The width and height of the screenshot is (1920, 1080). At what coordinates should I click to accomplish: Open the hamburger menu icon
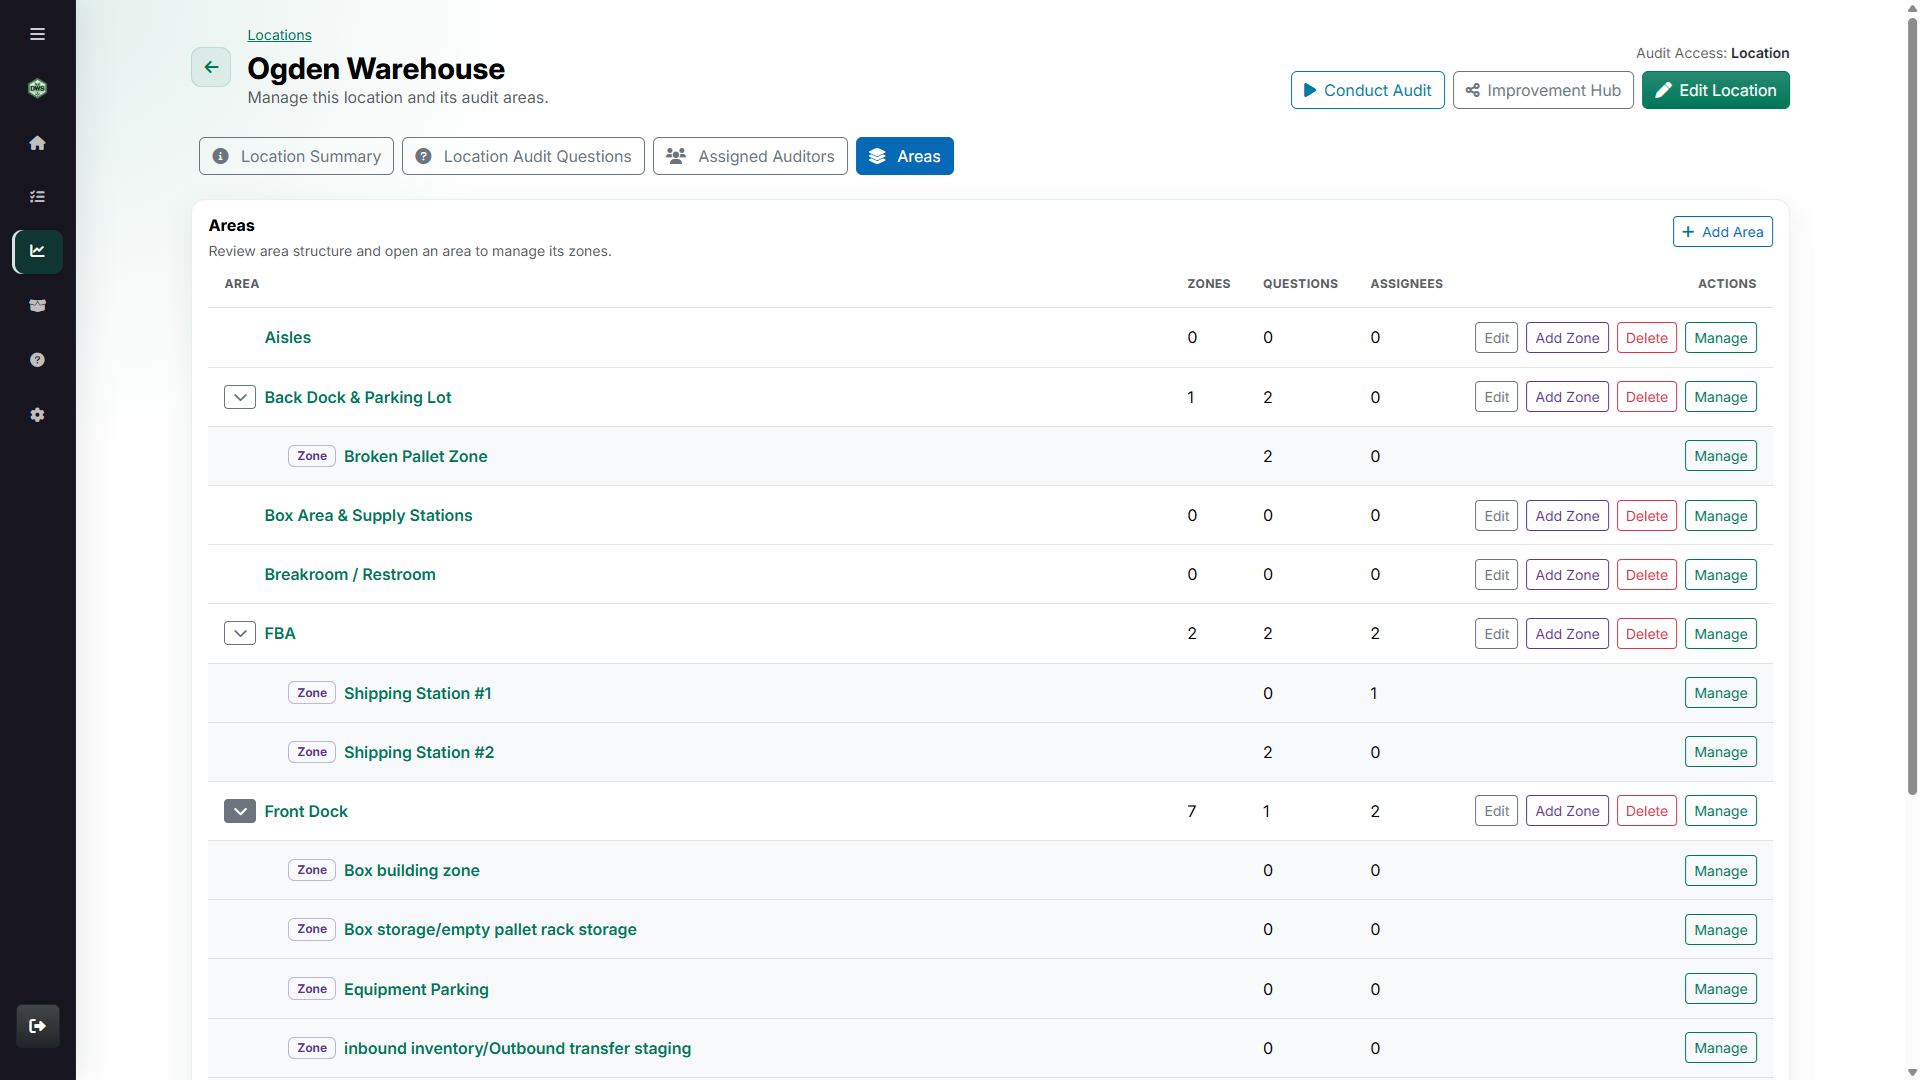tap(37, 34)
